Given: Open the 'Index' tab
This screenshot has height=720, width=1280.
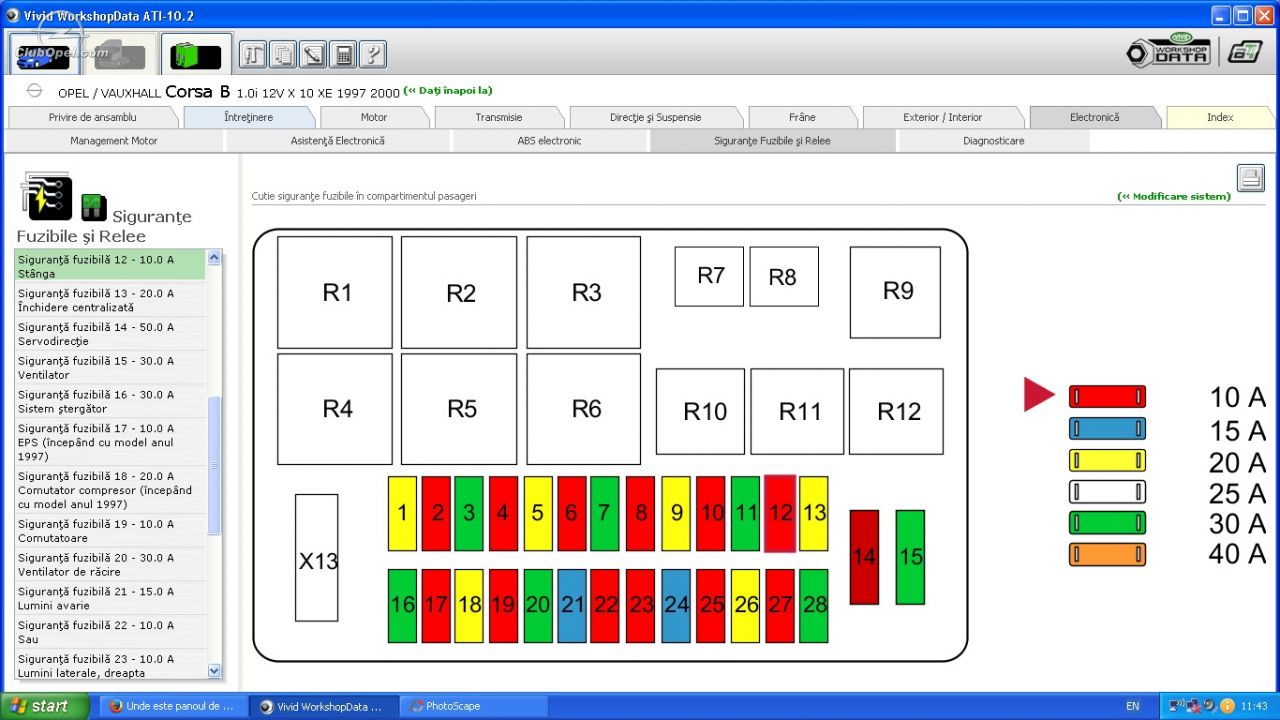Looking at the screenshot, I should (x=1220, y=118).
